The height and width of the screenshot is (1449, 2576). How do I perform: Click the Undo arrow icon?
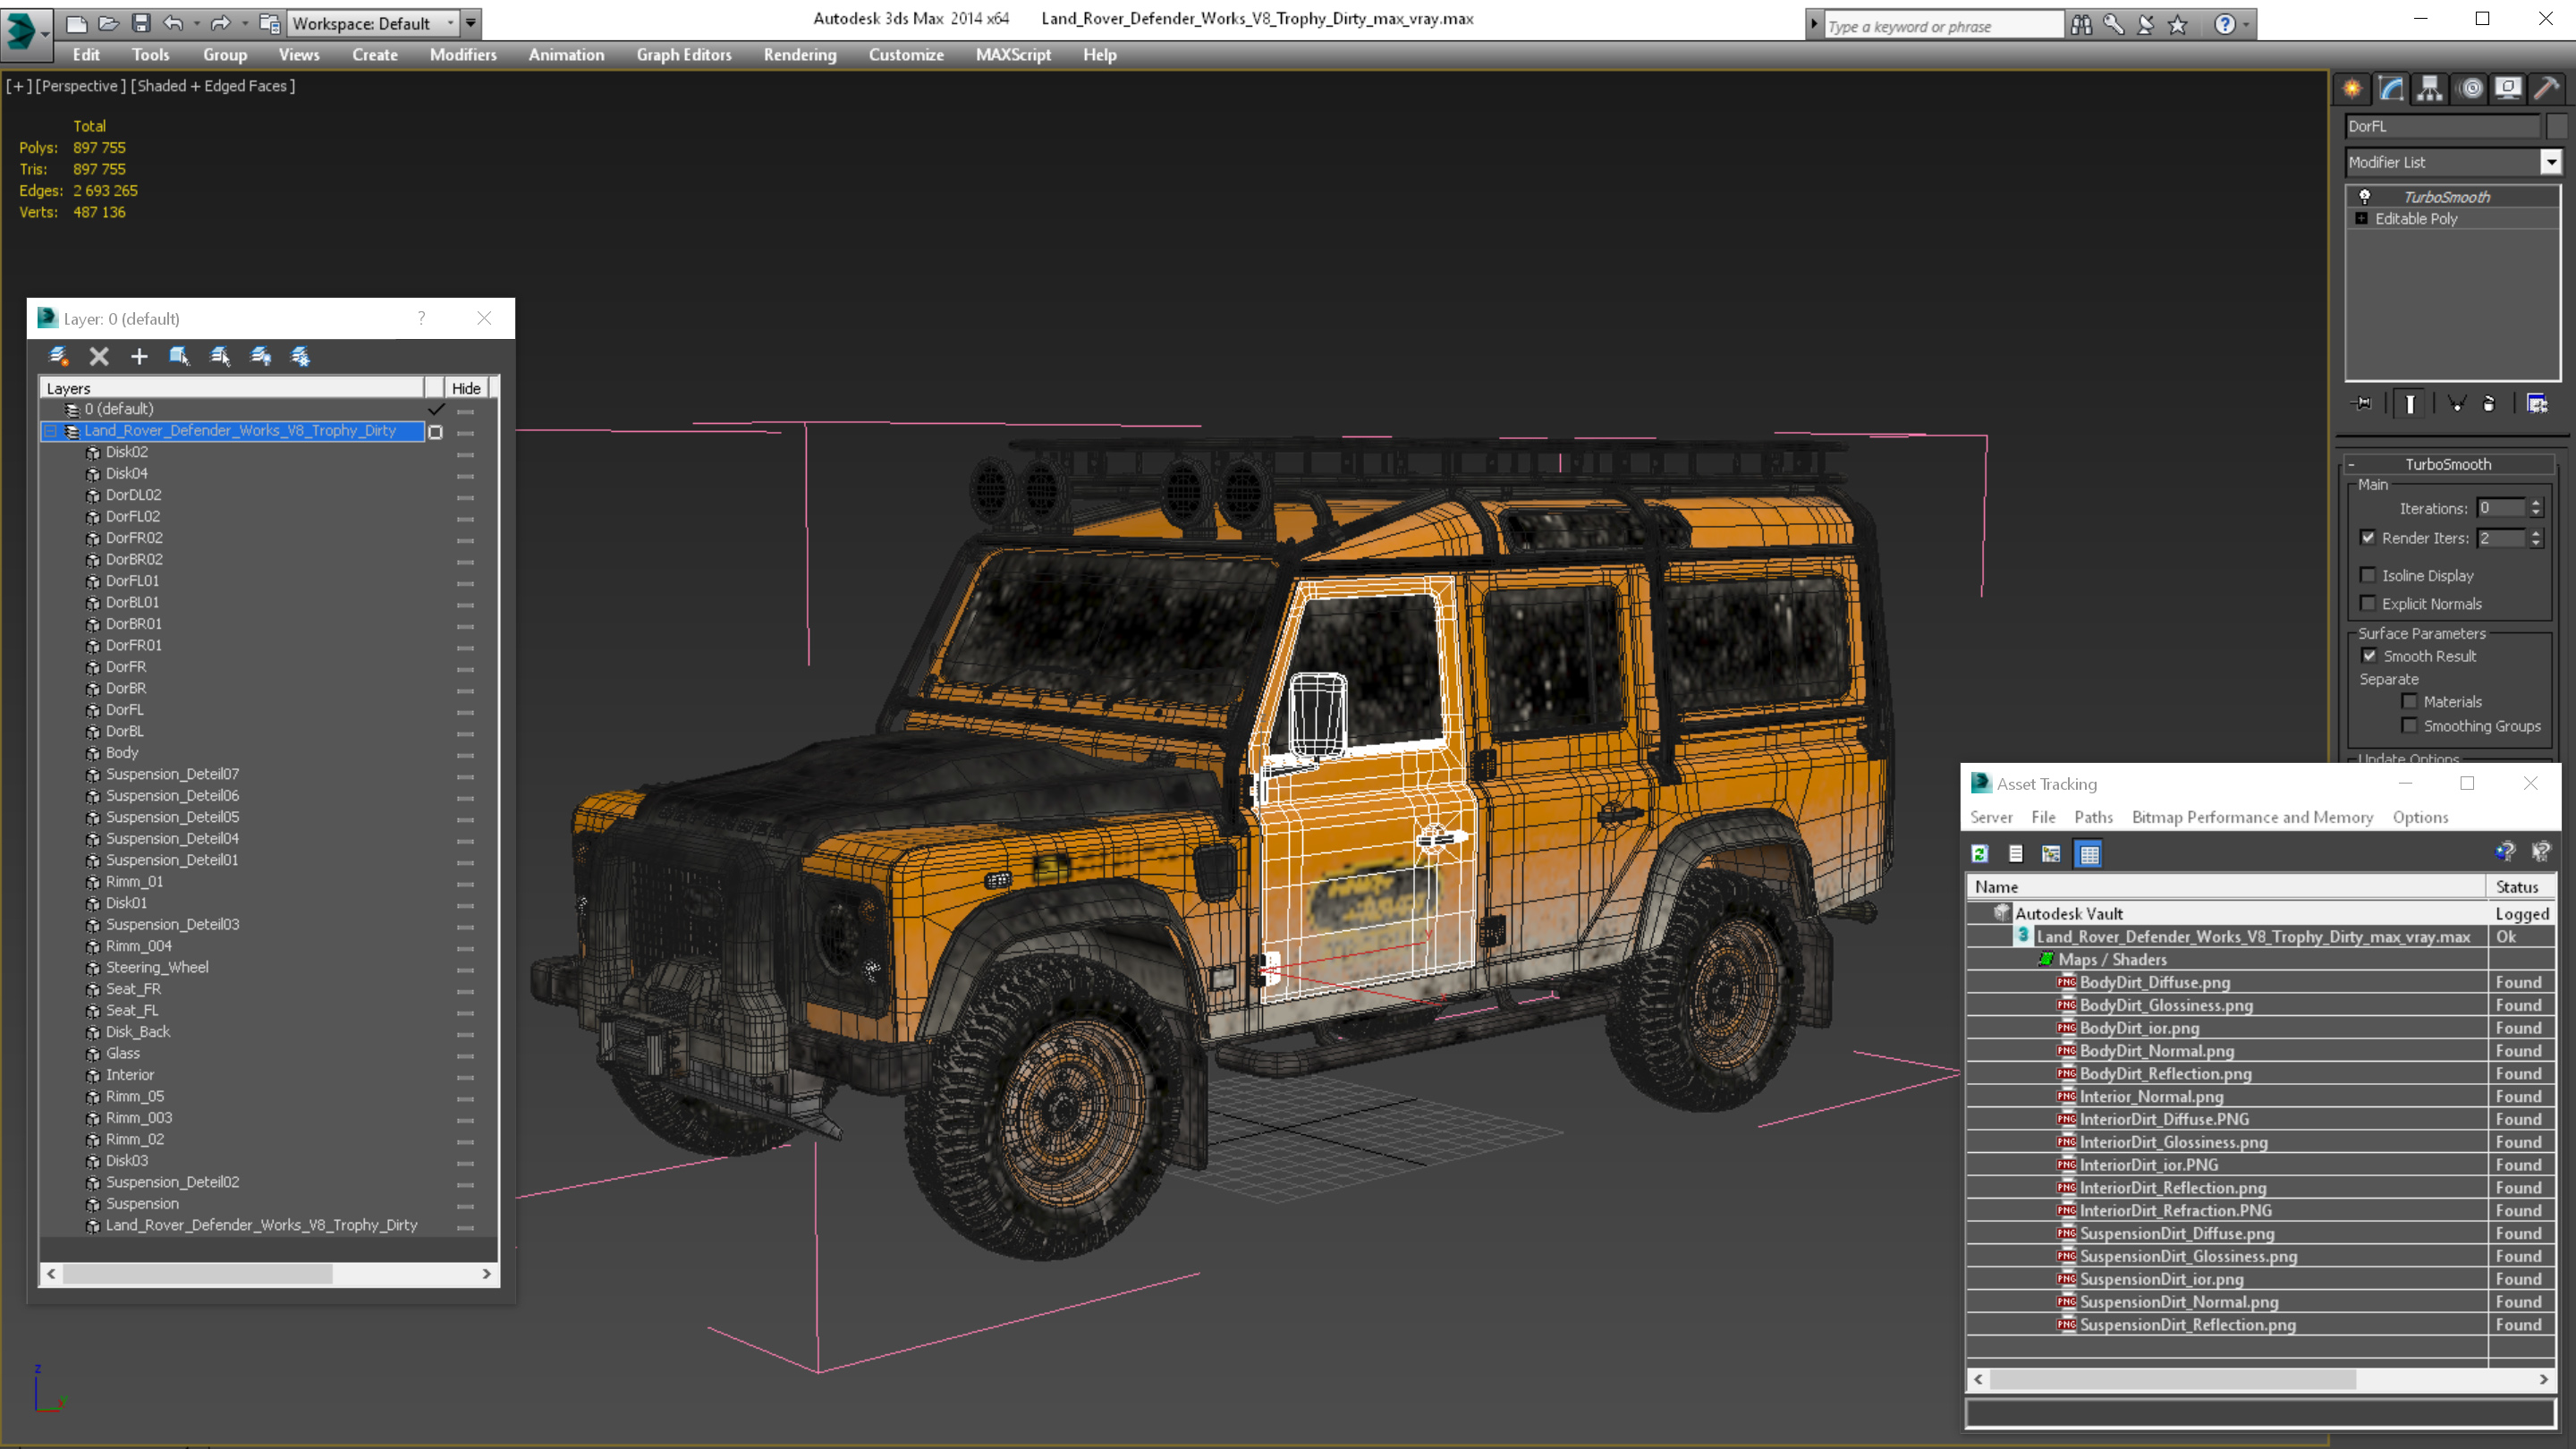coord(173,23)
